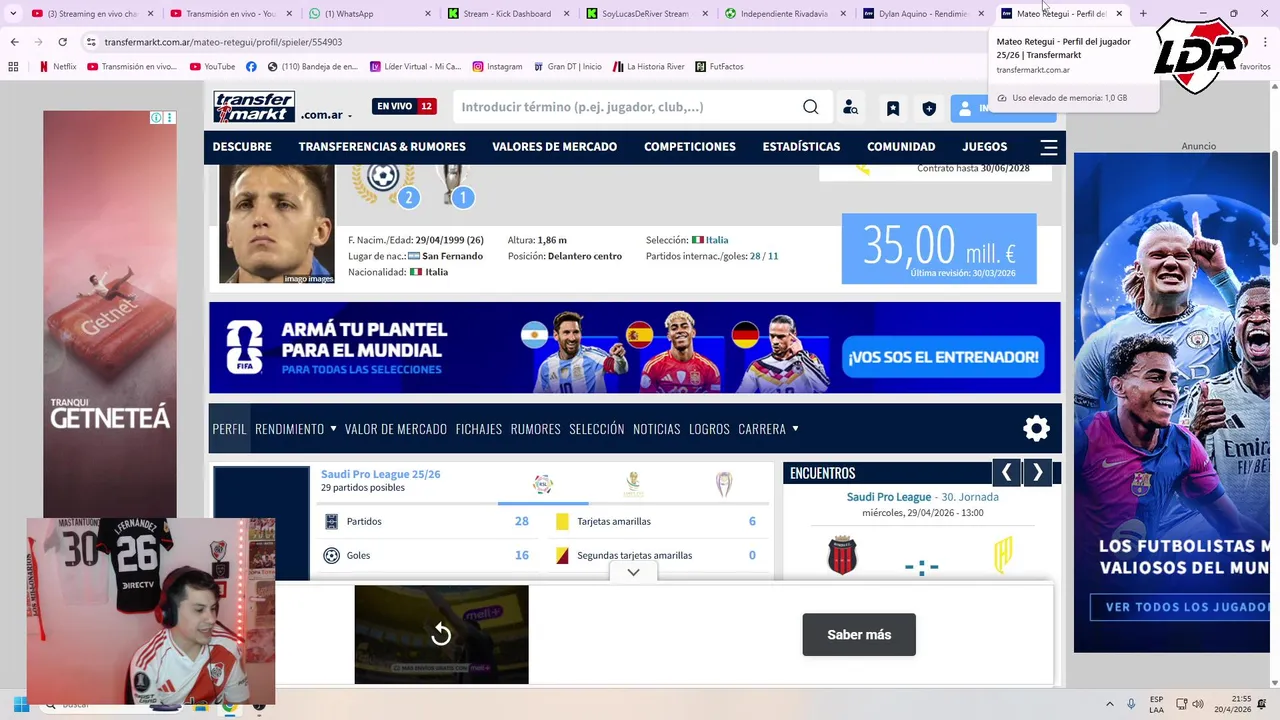Click the yellow card icon

562,521
